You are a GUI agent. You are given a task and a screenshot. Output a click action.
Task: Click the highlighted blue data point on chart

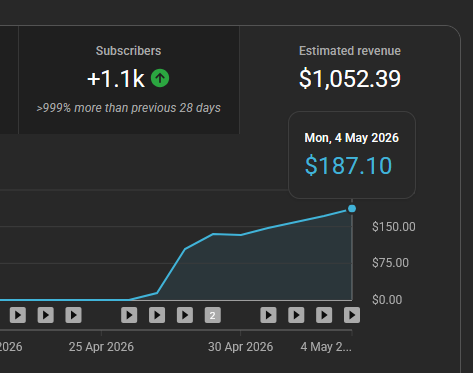(x=352, y=209)
